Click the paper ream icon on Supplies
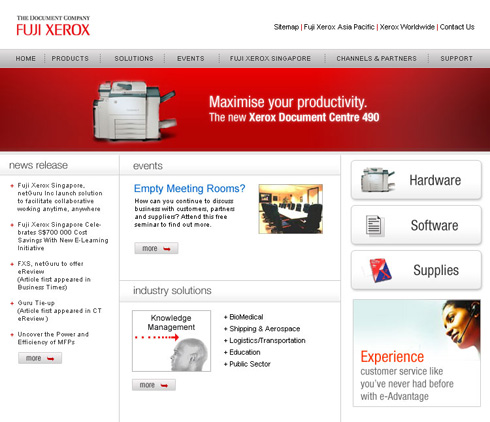This screenshot has height=422, width=490. pos(381,270)
